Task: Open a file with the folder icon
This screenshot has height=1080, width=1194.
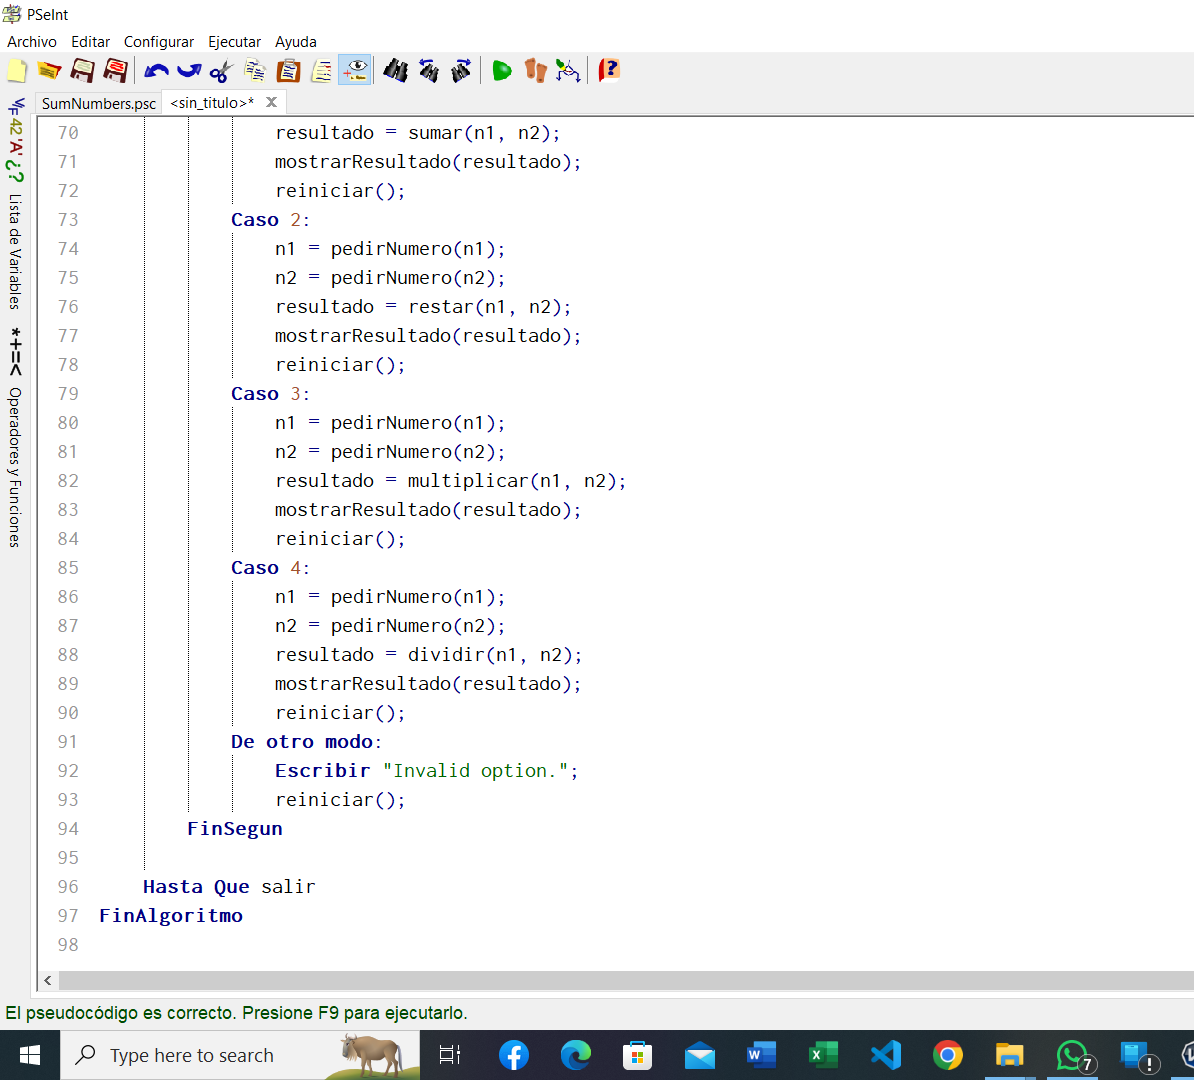Action: click(49, 71)
